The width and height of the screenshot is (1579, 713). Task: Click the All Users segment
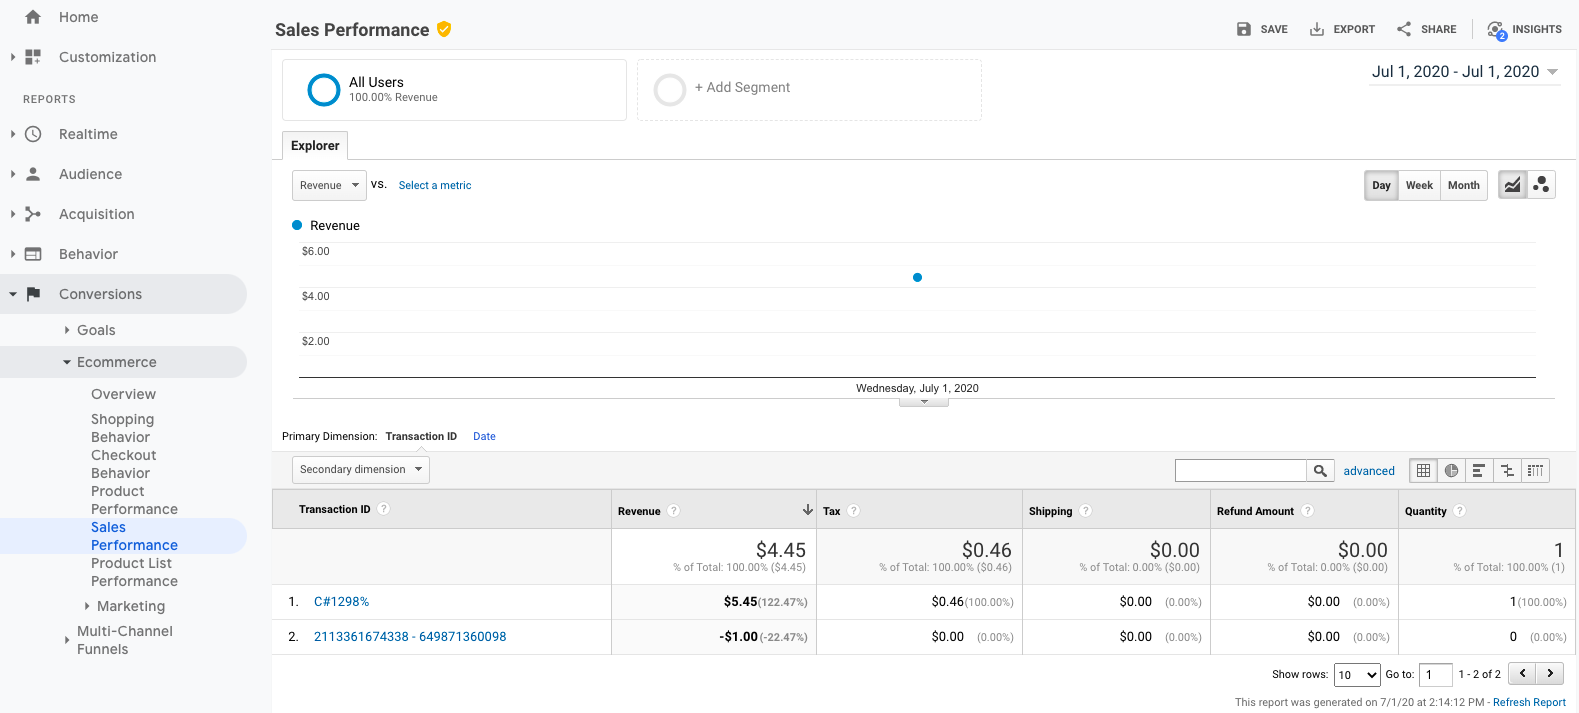coord(454,90)
